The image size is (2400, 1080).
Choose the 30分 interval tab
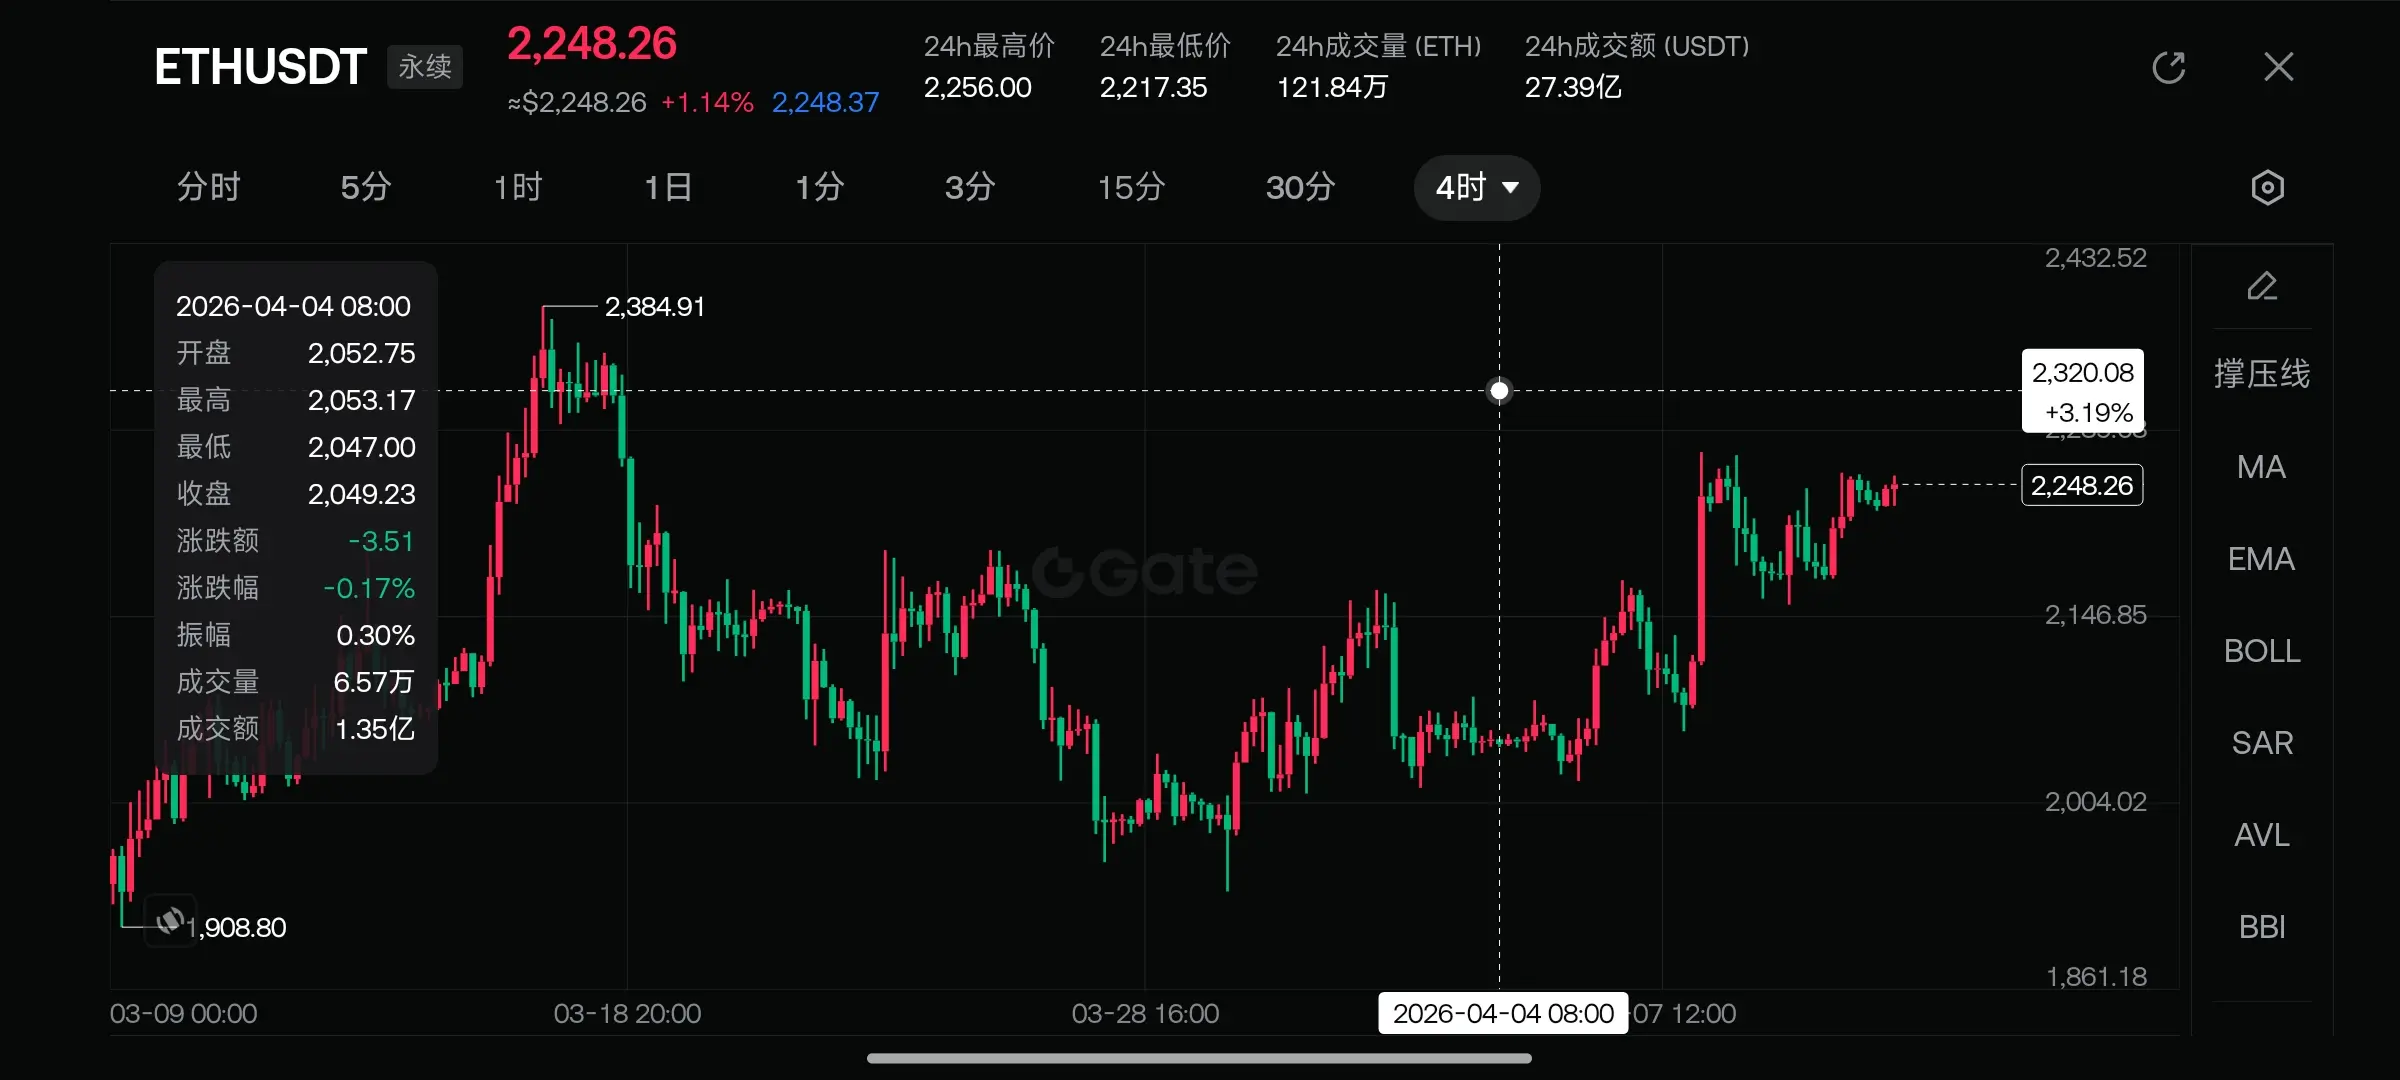(1300, 187)
